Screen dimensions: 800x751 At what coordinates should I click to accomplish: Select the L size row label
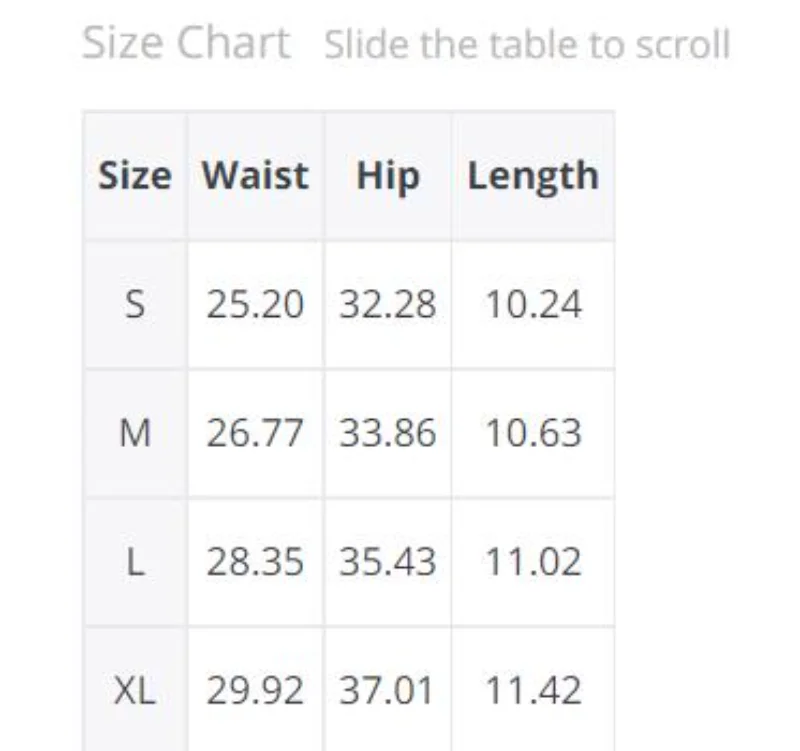click(x=135, y=562)
